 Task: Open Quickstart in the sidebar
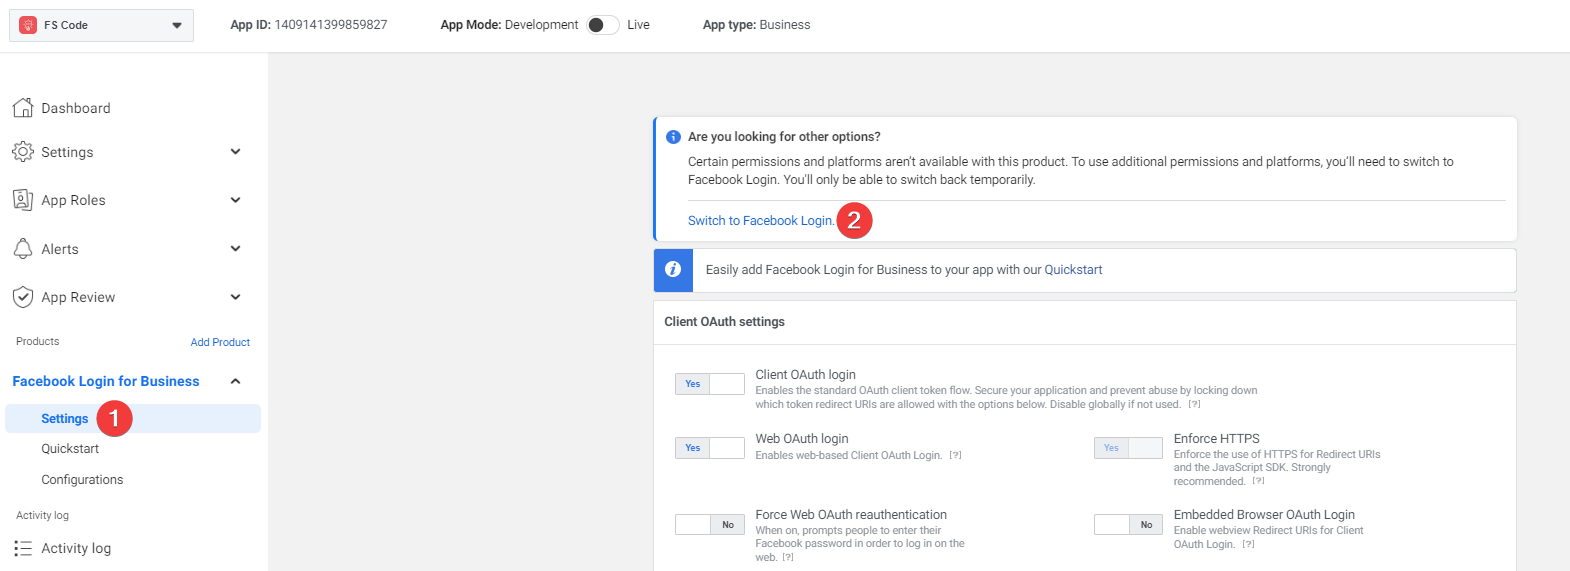pyautogui.click(x=70, y=449)
